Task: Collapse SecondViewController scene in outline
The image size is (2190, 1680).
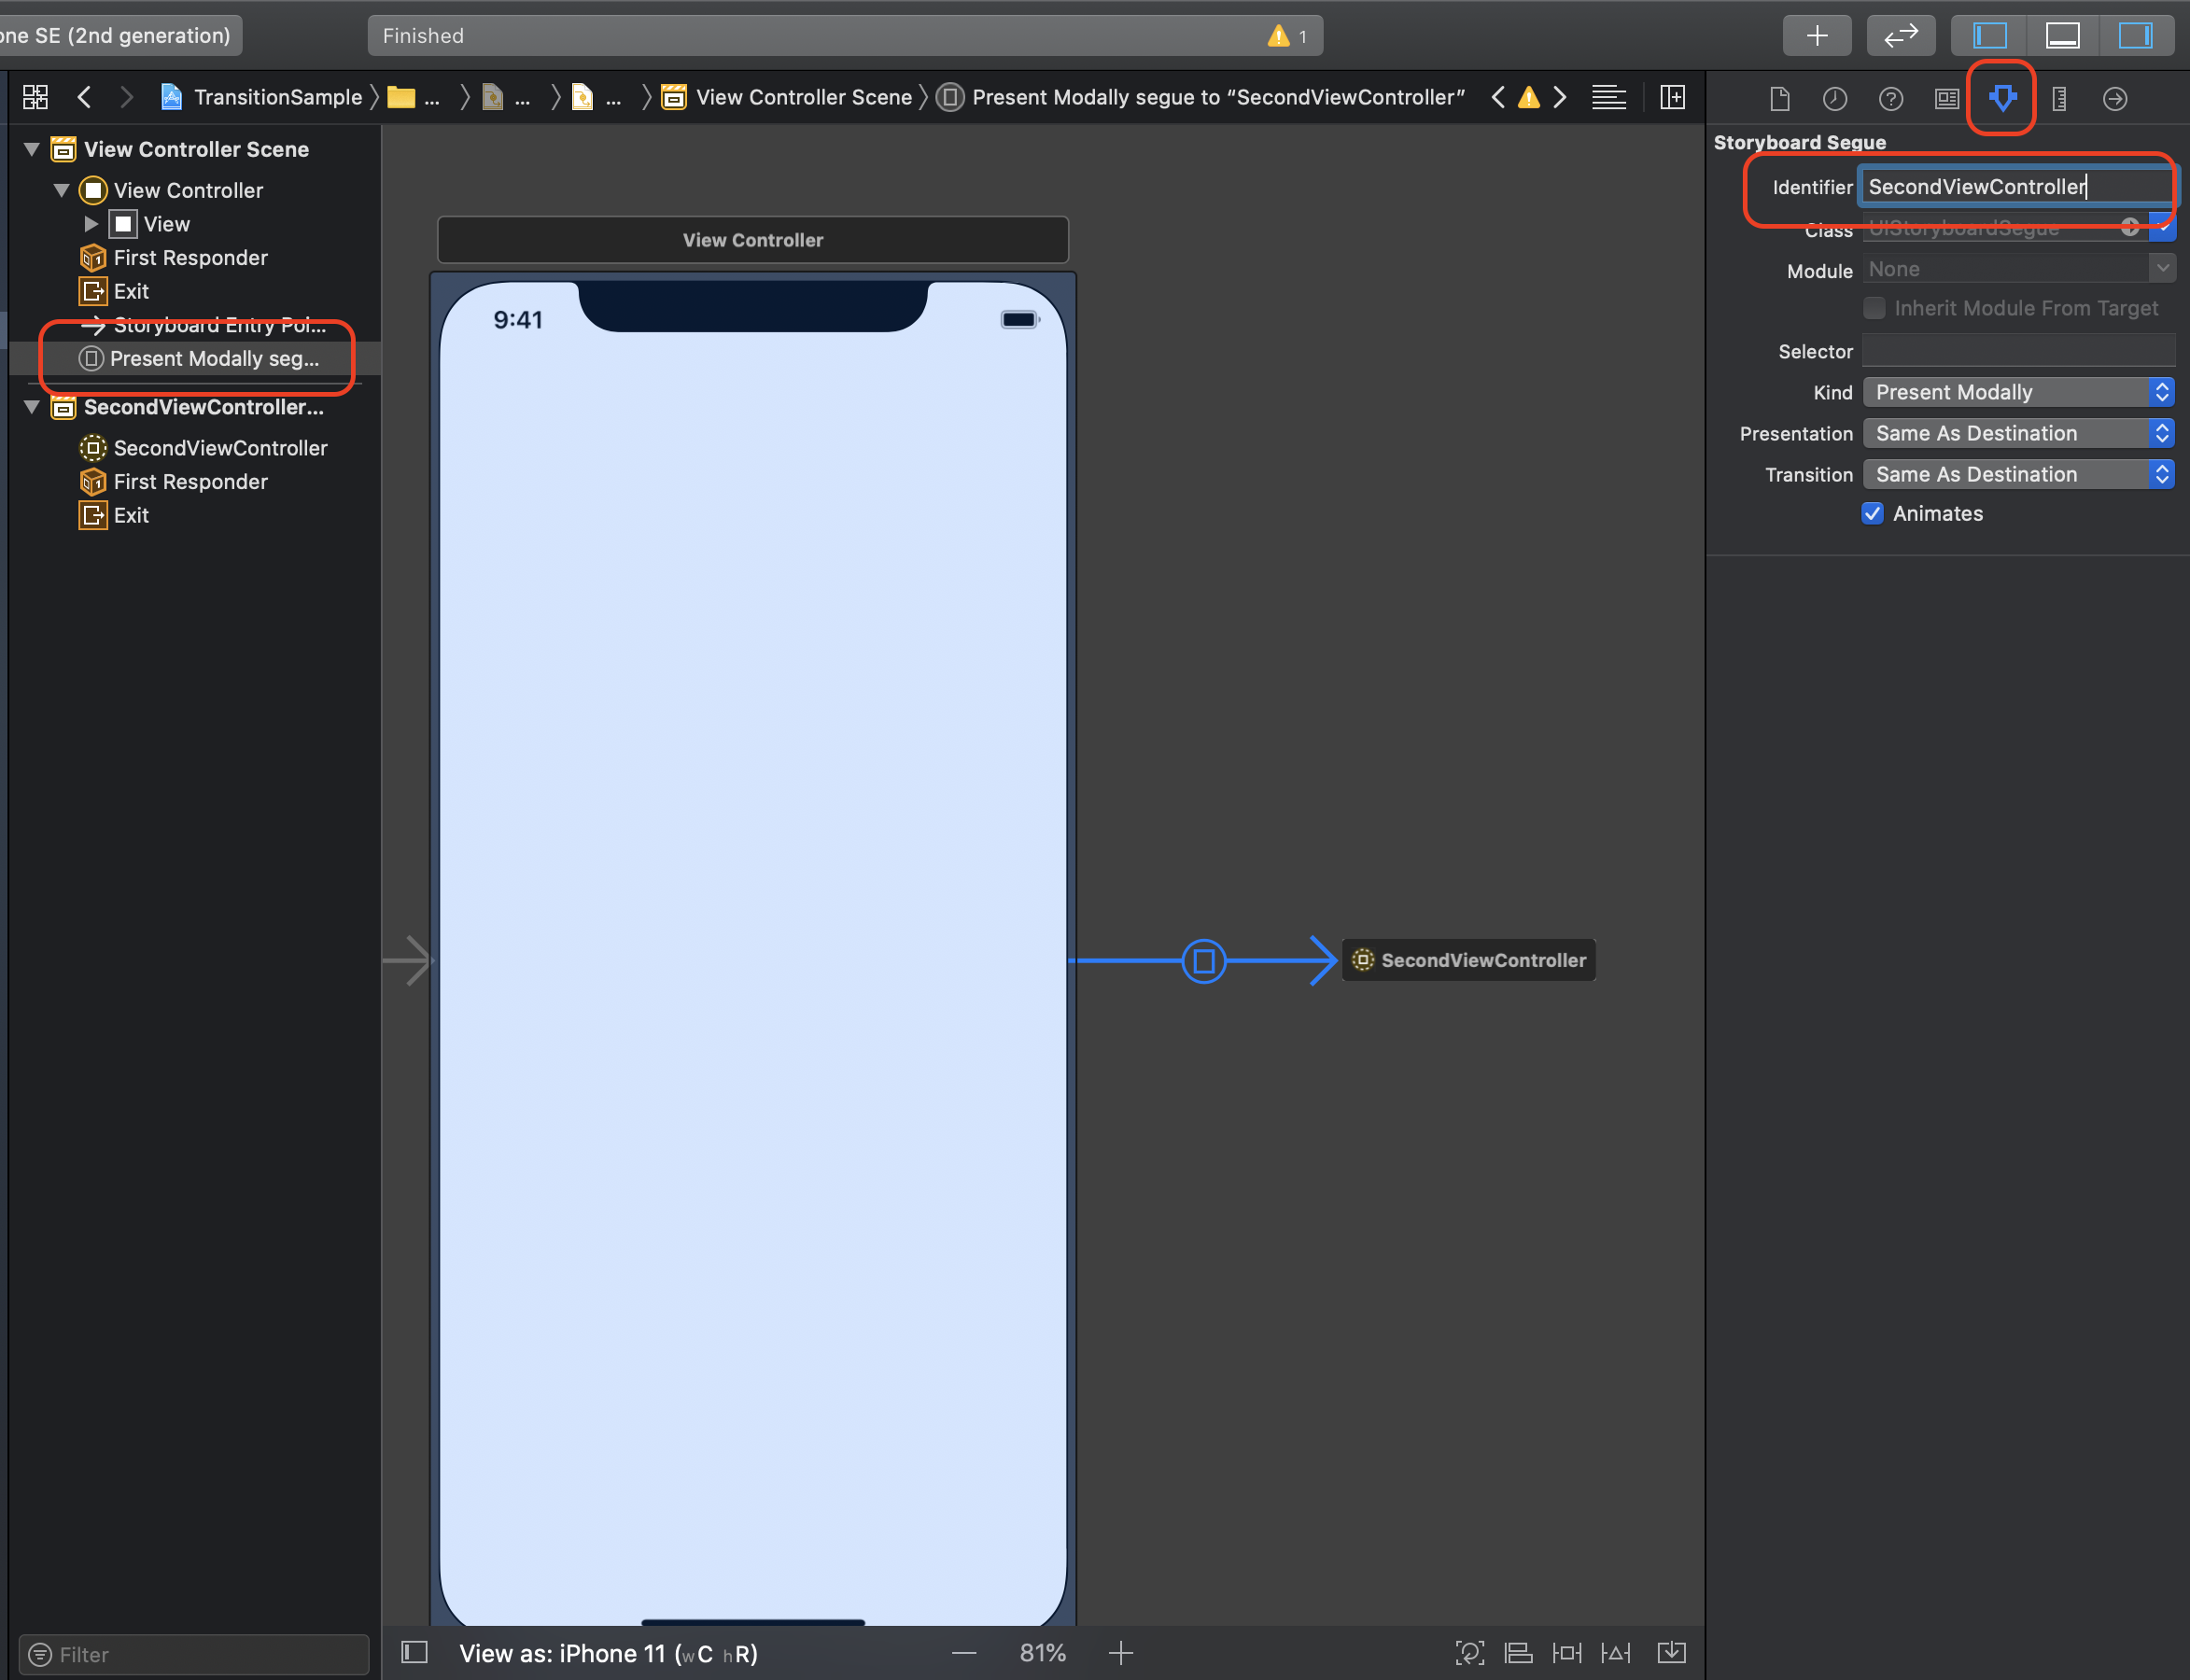Action: click(32, 407)
